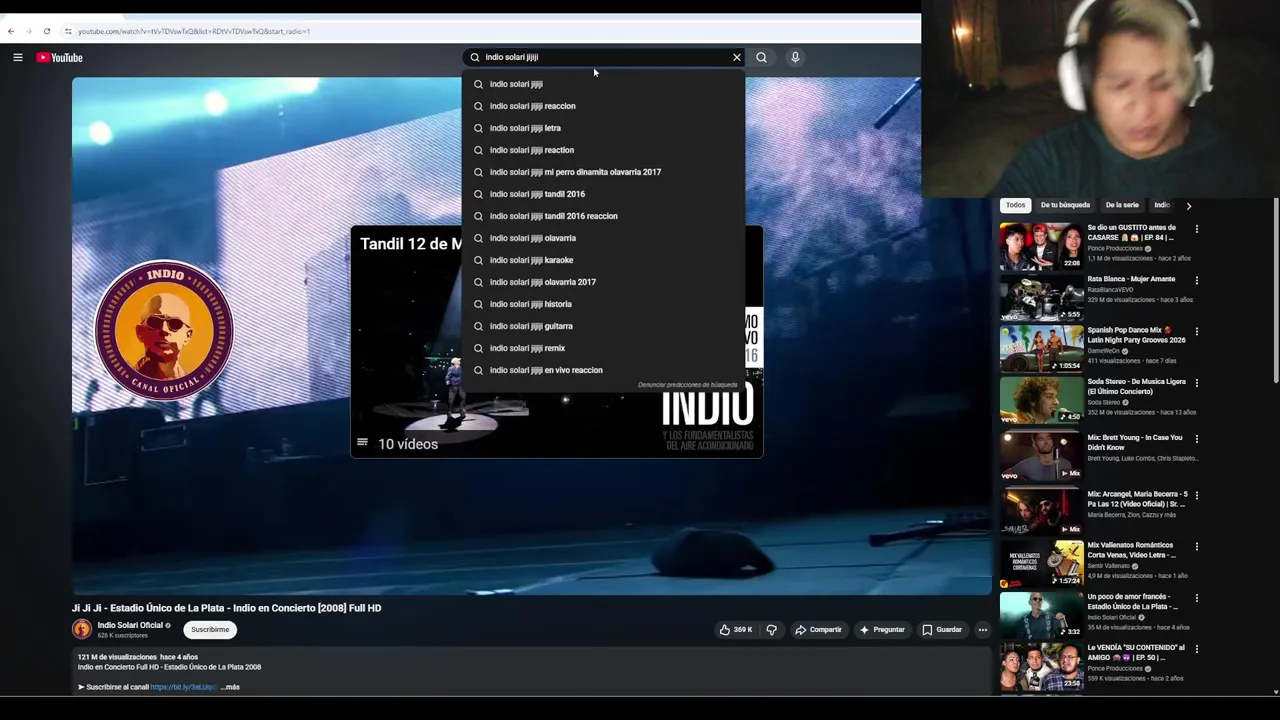This screenshot has width=1280, height=720.
Task: Reload the page in the browser
Action: click(46, 31)
